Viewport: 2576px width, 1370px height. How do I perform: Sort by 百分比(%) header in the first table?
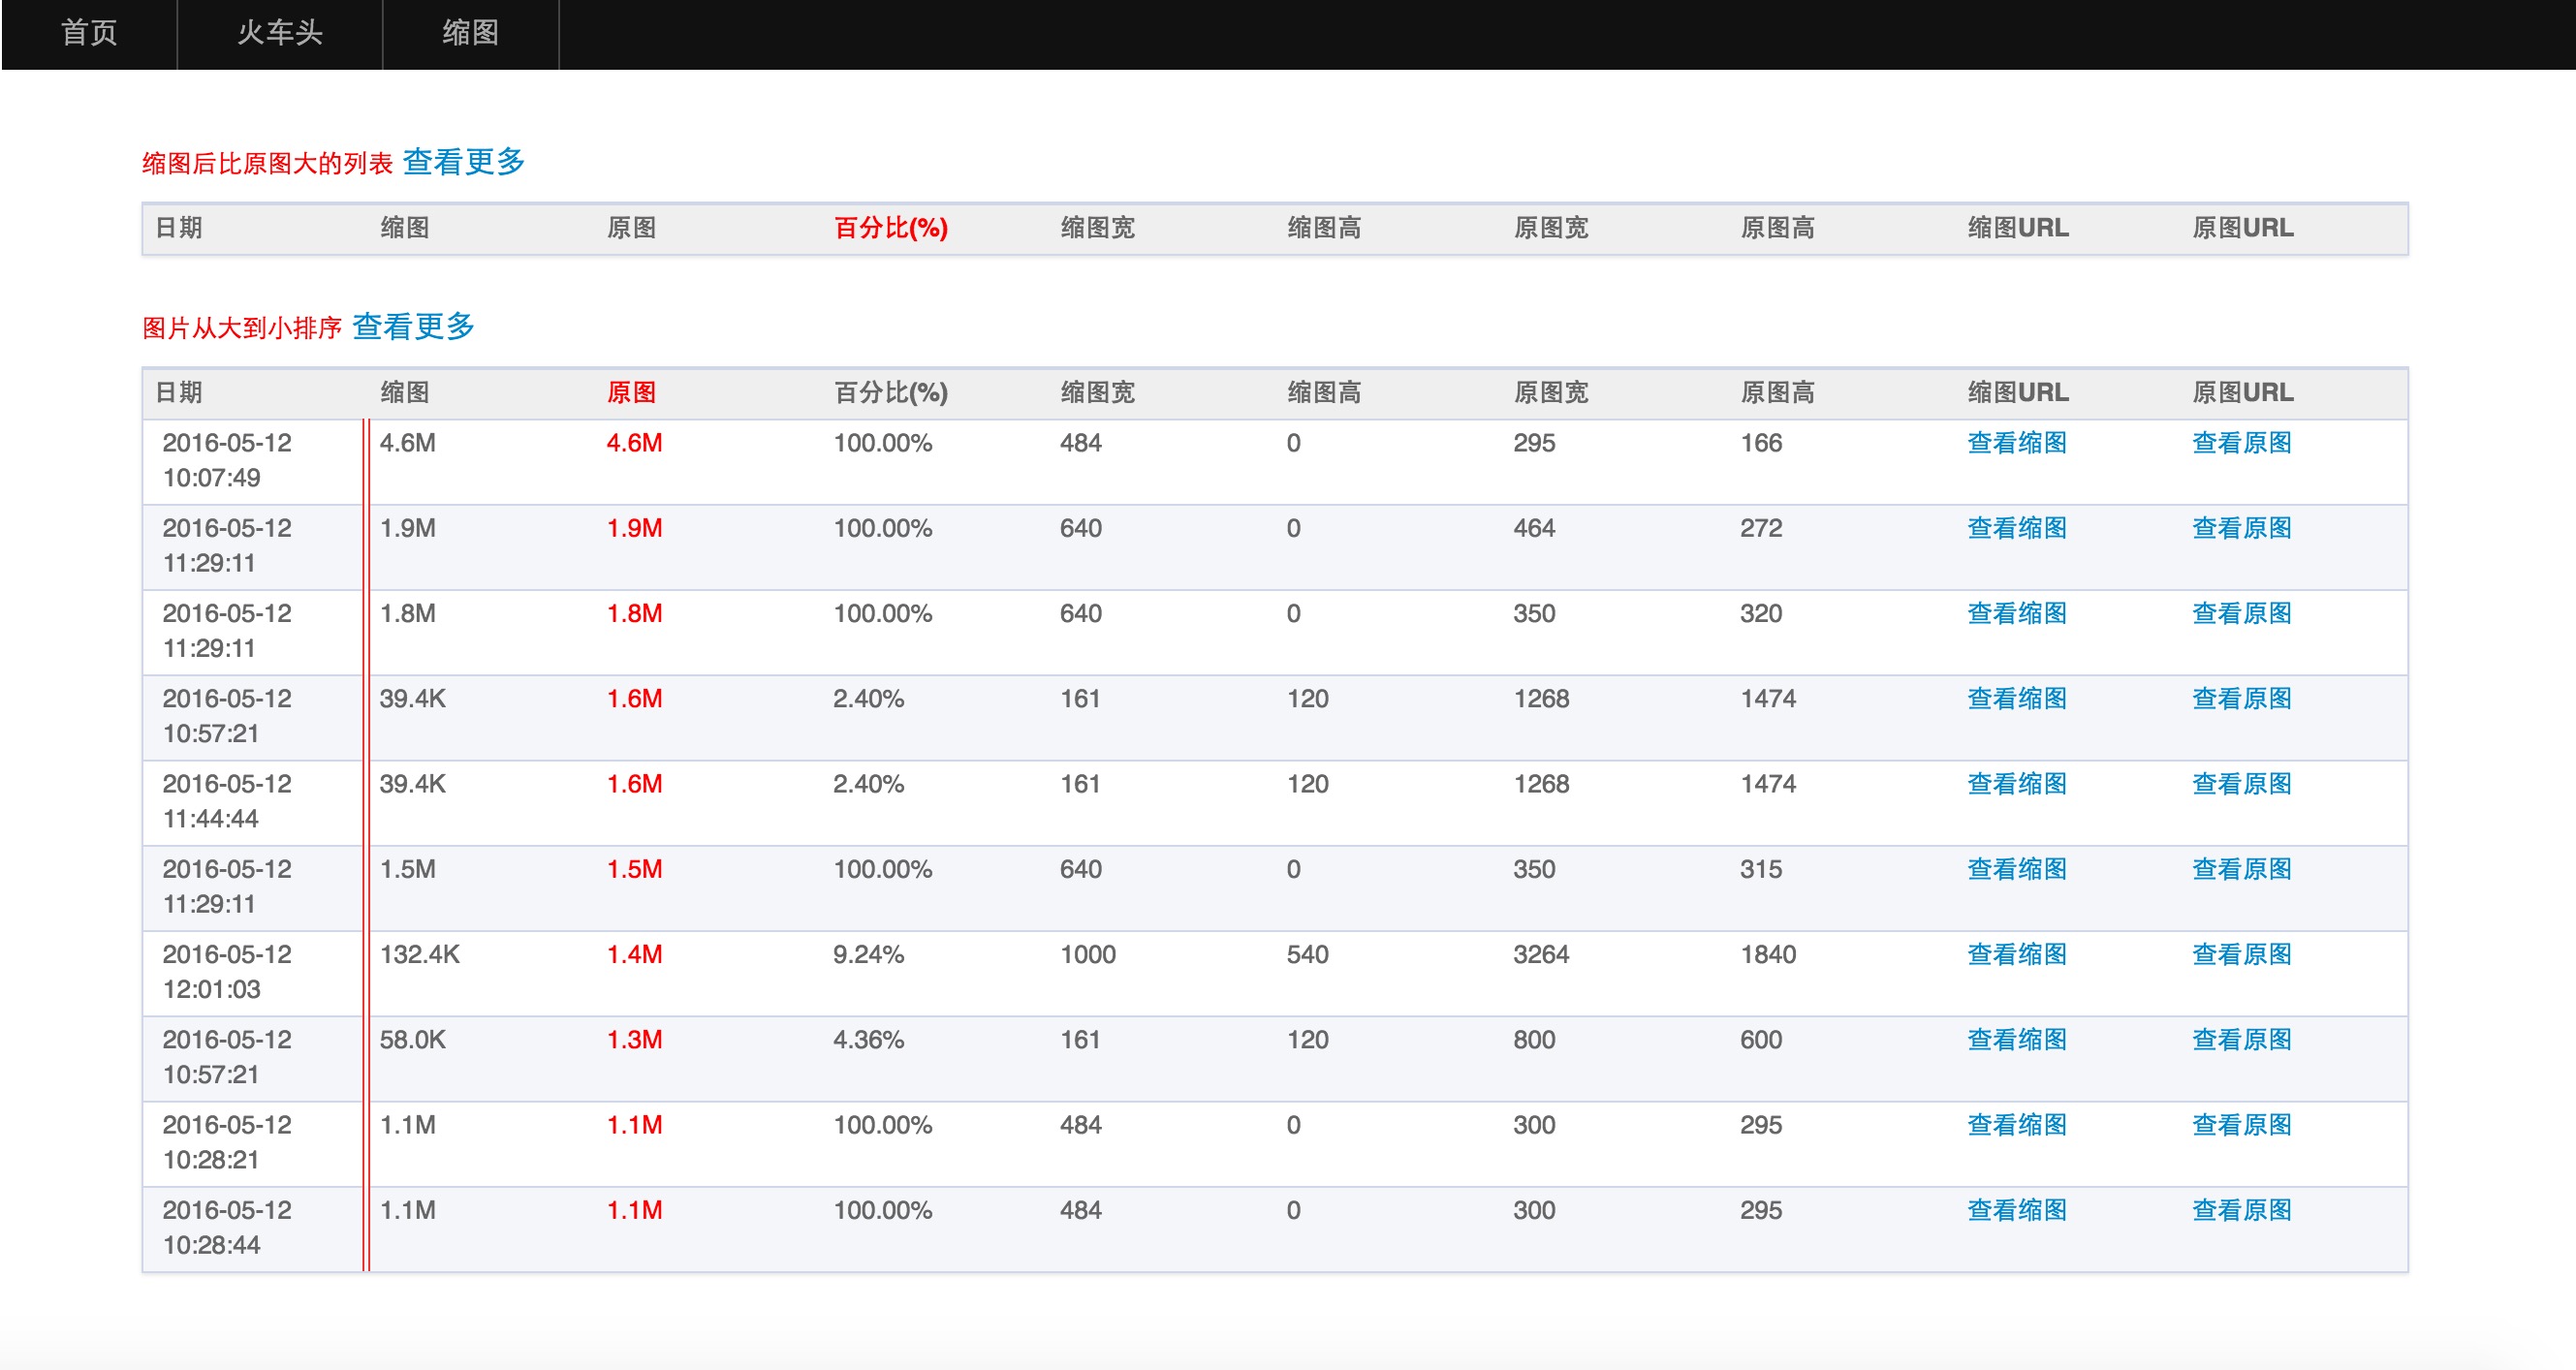click(890, 228)
